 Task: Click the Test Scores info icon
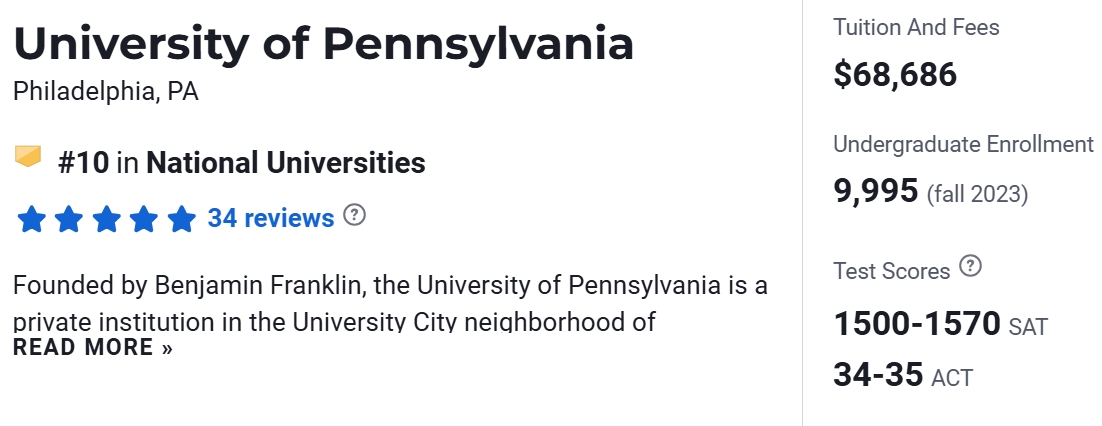(970, 267)
